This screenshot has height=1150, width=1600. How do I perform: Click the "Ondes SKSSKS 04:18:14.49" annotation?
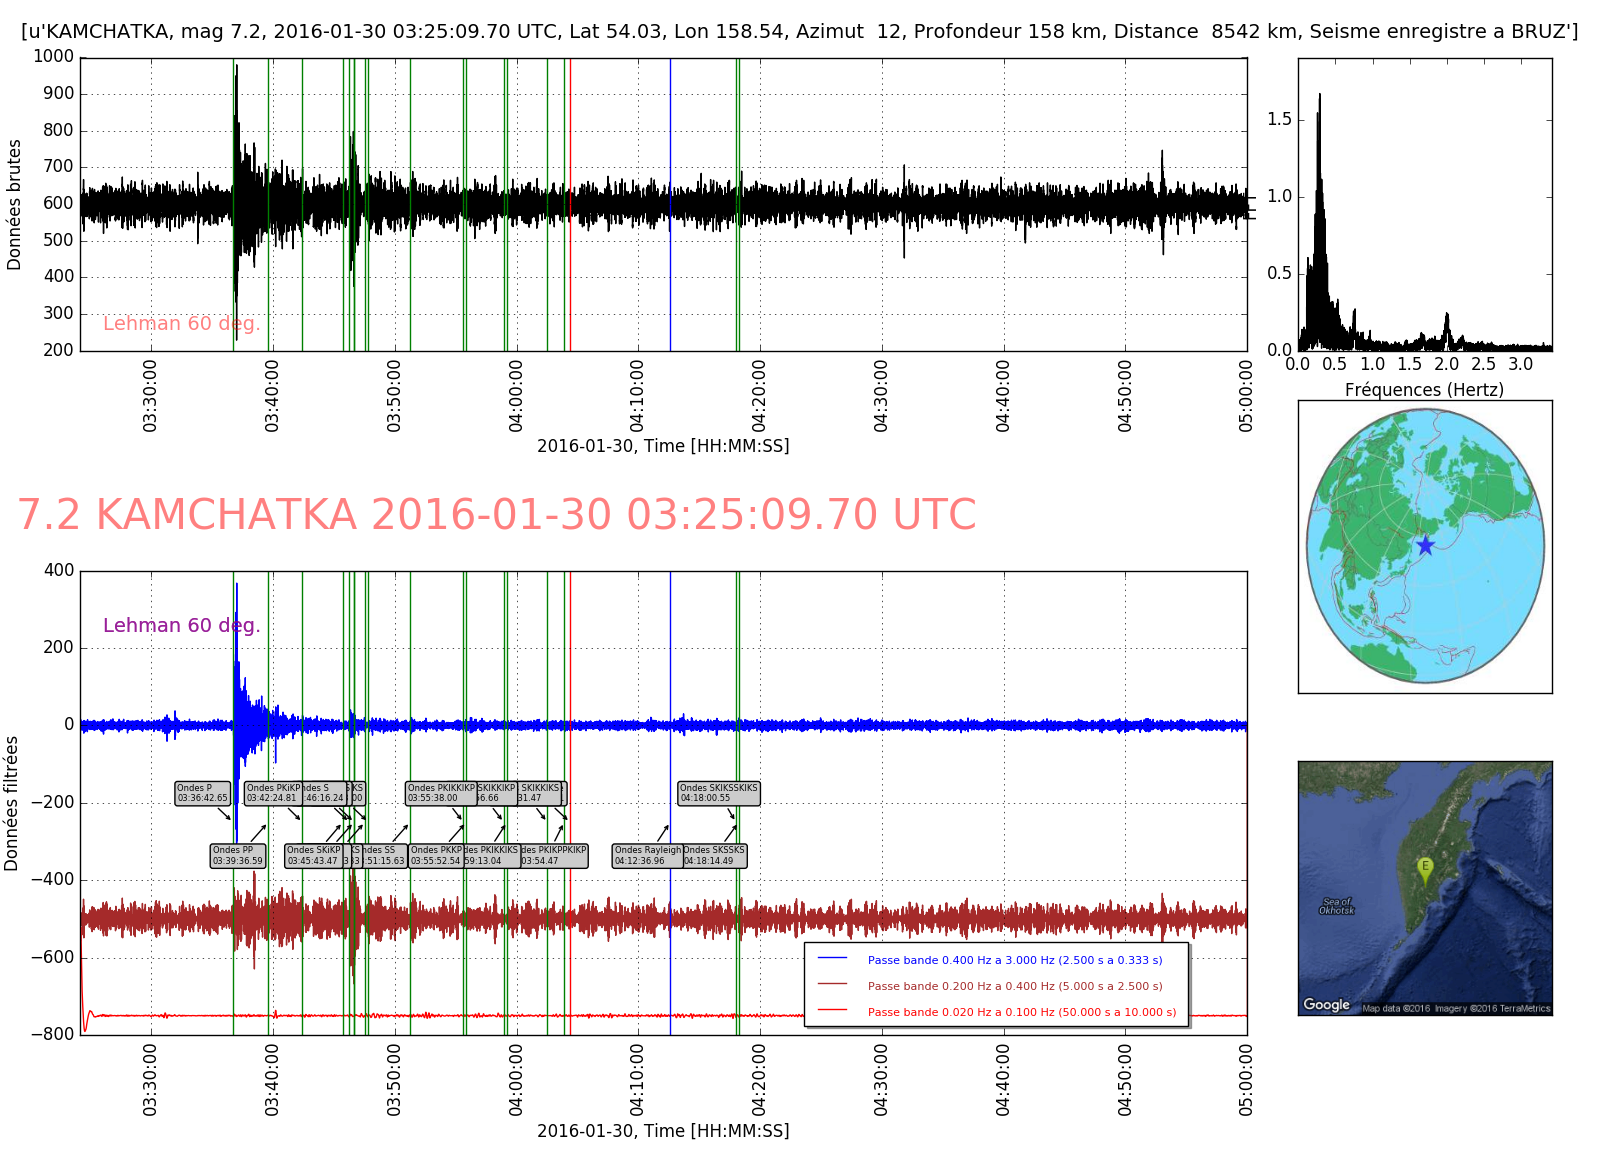pos(714,856)
